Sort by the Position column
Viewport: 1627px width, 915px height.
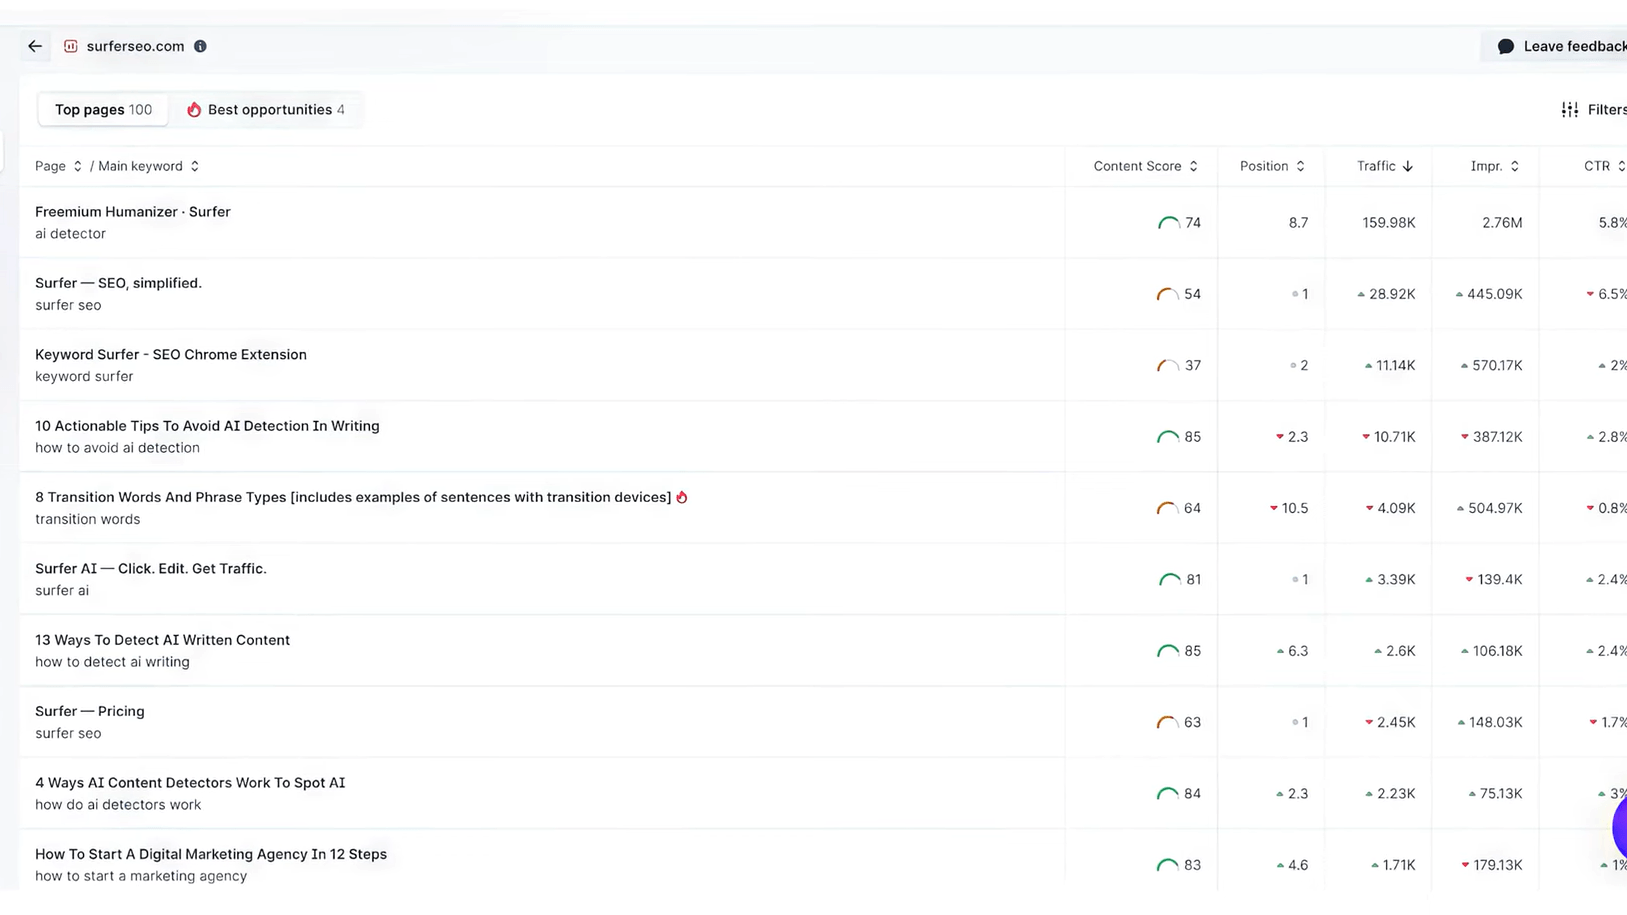pyautogui.click(x=1272, y=166)
